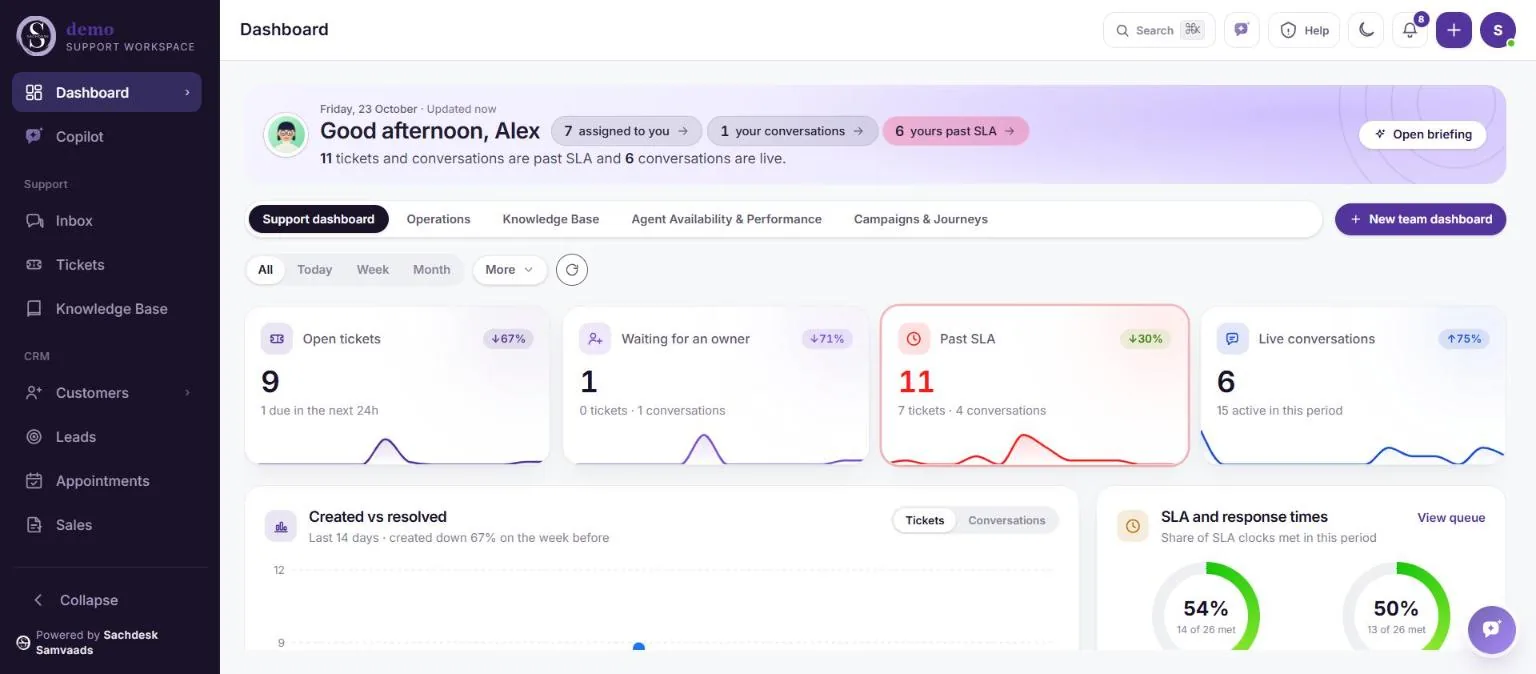Click the notifications bell icon
1536x674 pixels.
tap(1410, 30)
